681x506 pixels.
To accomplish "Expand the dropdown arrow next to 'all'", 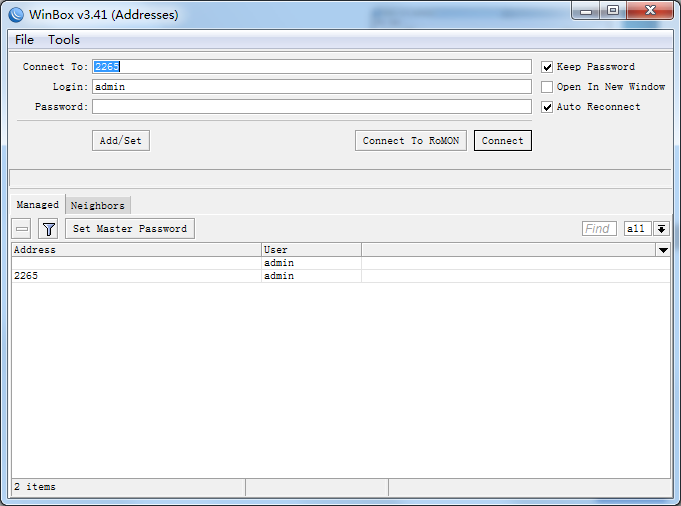I will tap(661, 229).
